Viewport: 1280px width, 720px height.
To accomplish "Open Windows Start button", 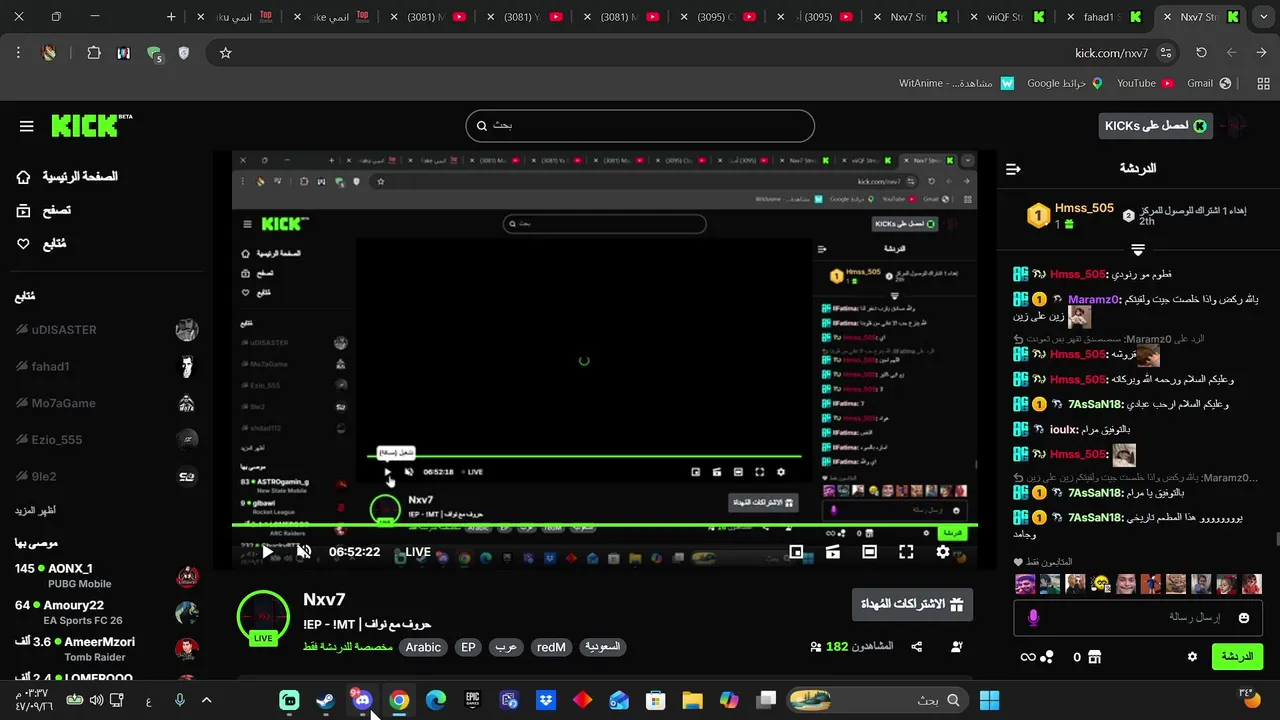I will [x=989, y=700].
